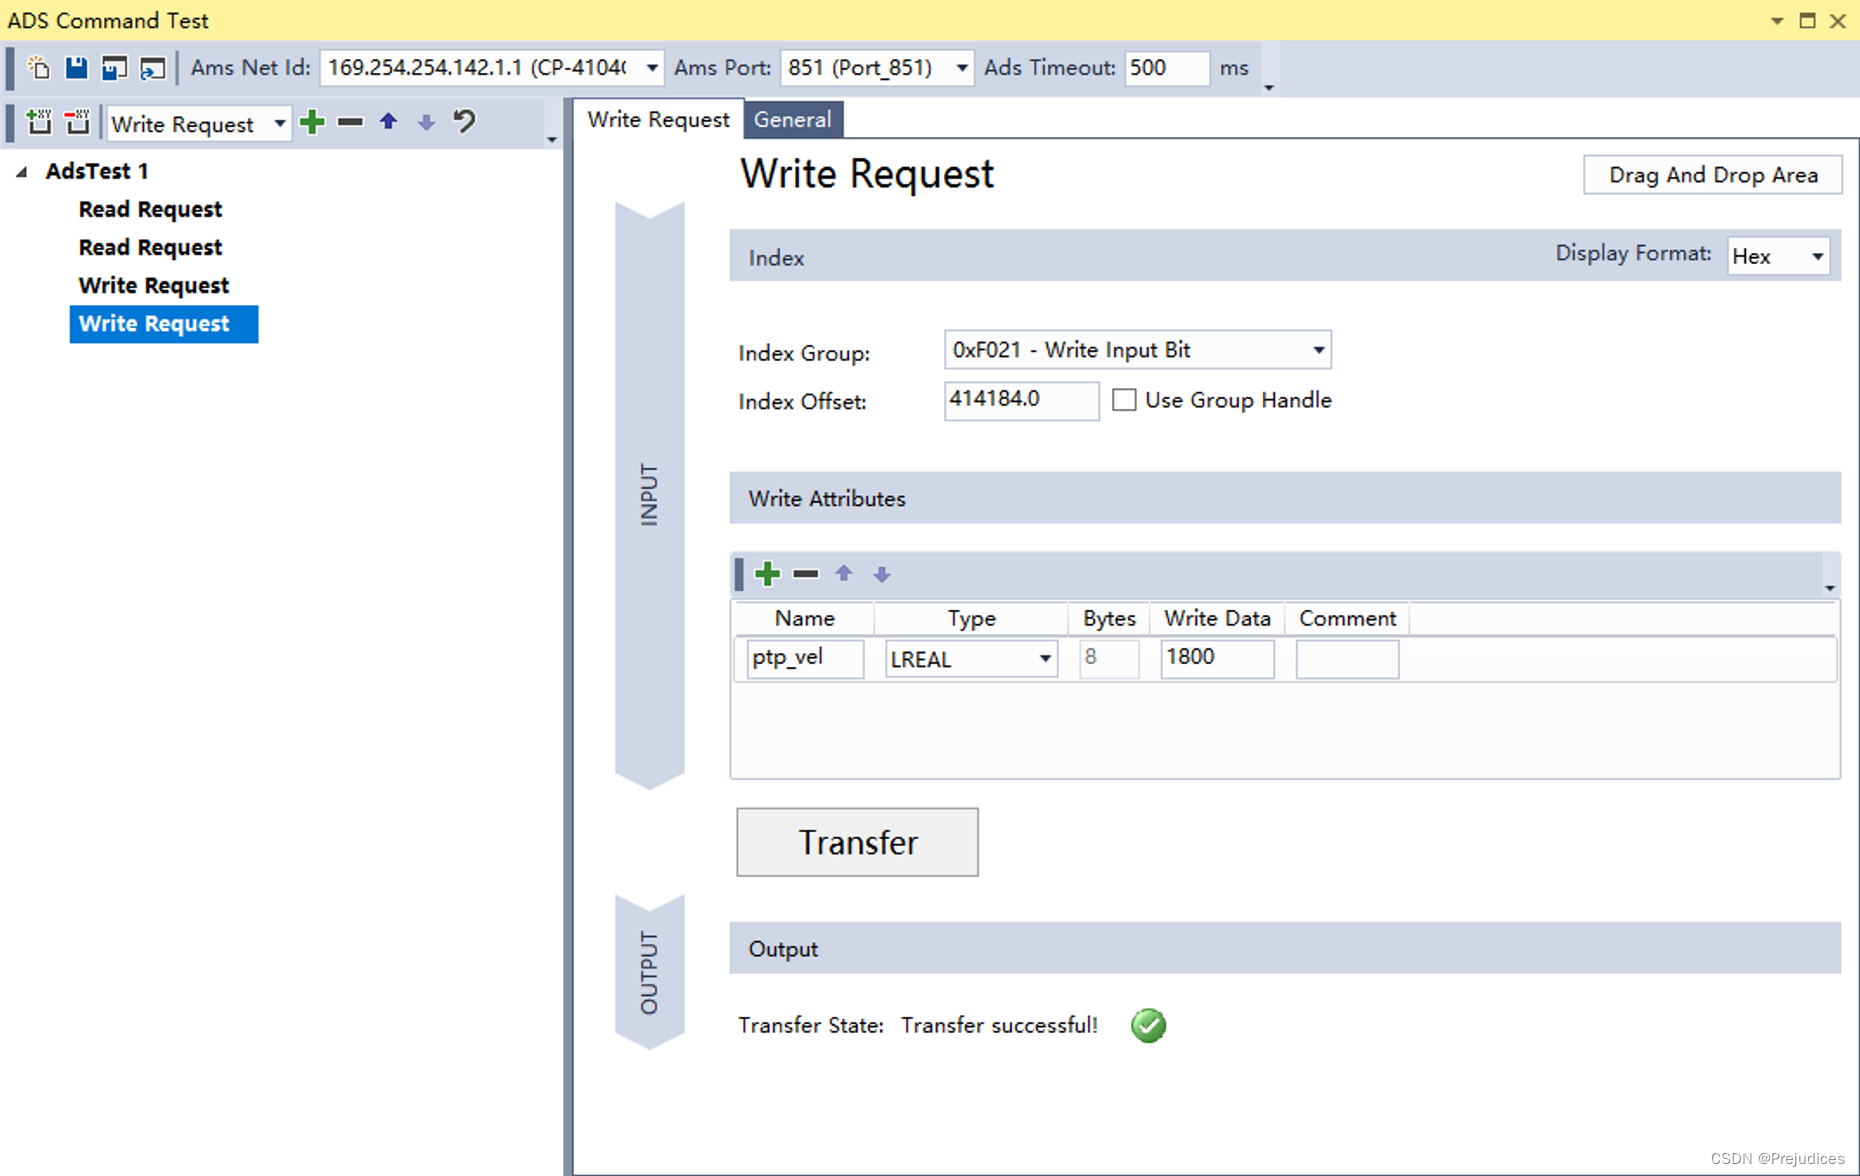Click the Index Offset input field
Viewport: 1860px width, 1176px height.
(x=1021, y=400)
